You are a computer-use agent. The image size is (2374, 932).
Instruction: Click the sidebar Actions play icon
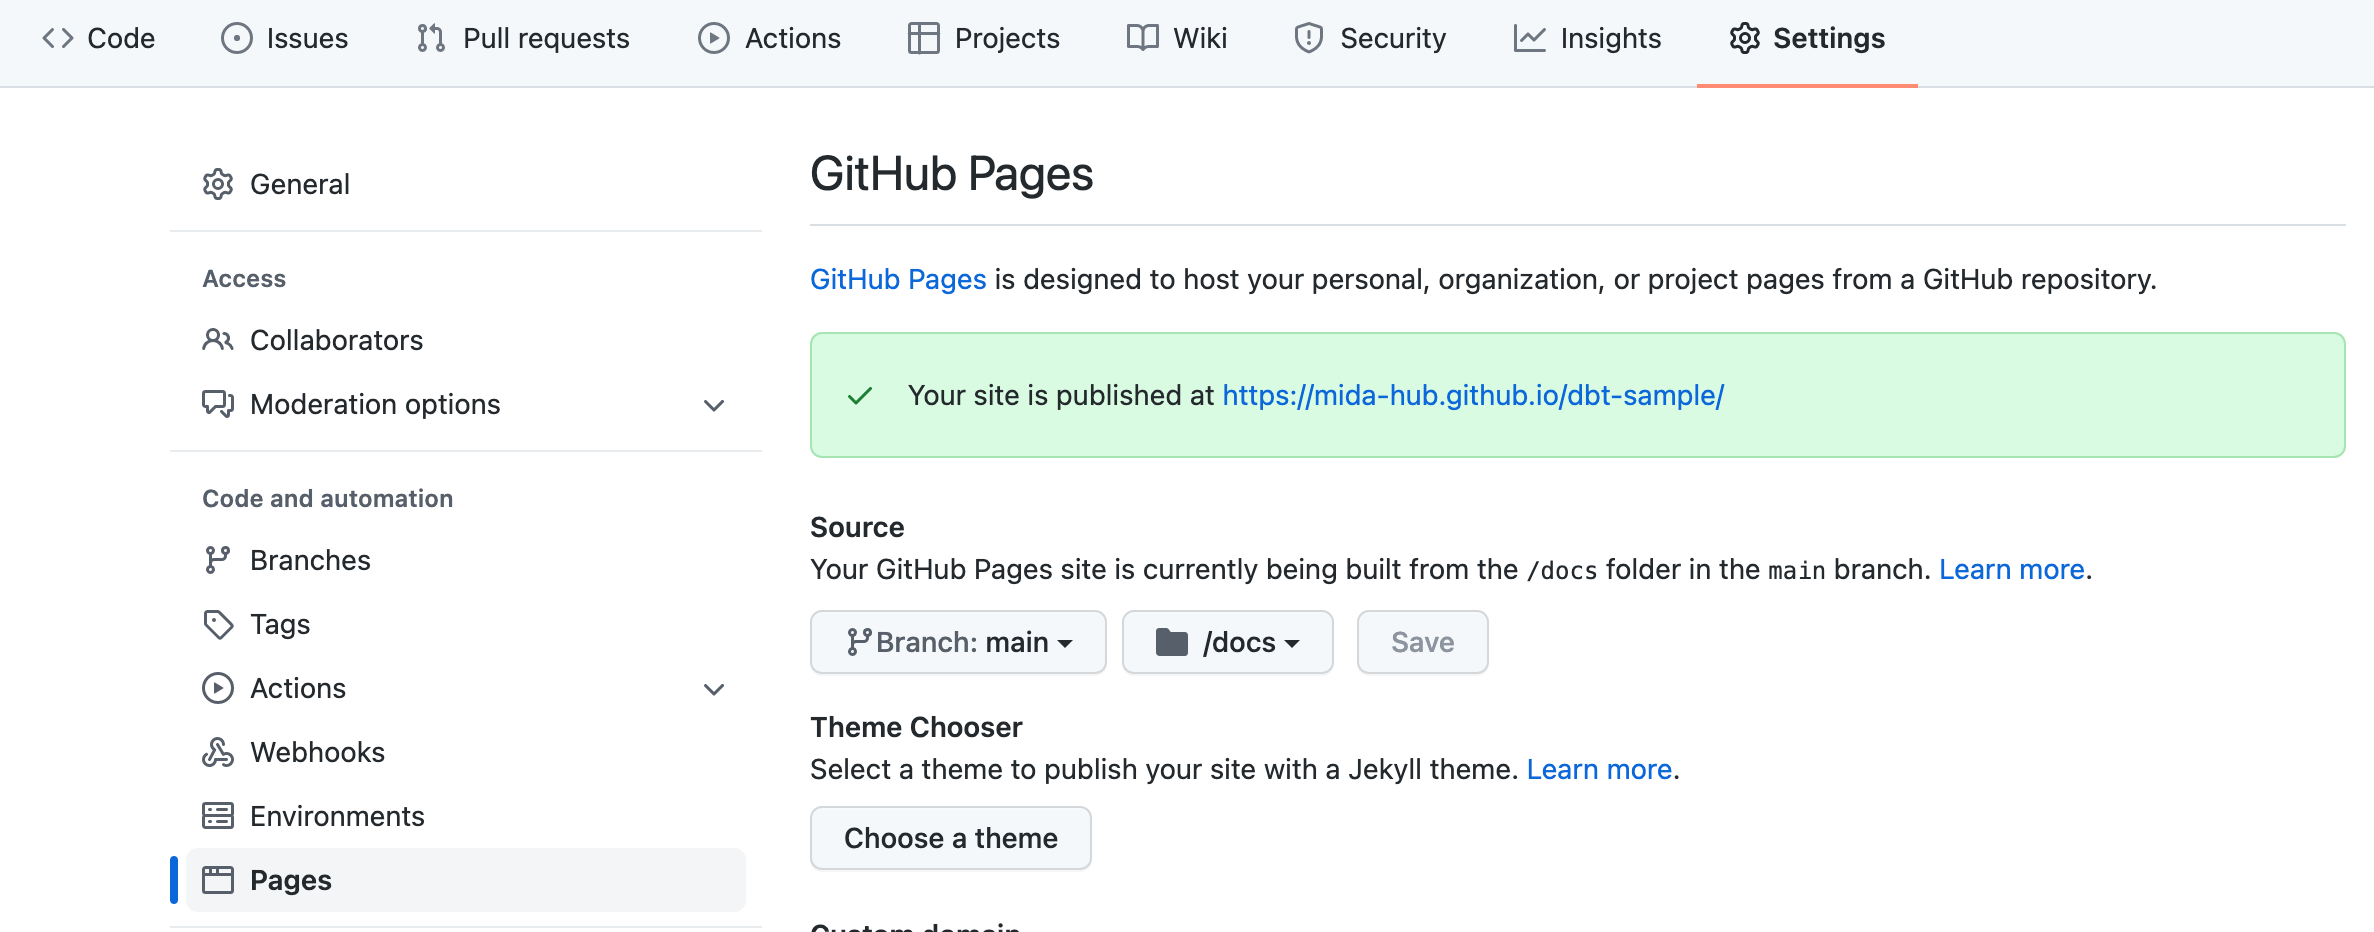[x=218, y=688]
